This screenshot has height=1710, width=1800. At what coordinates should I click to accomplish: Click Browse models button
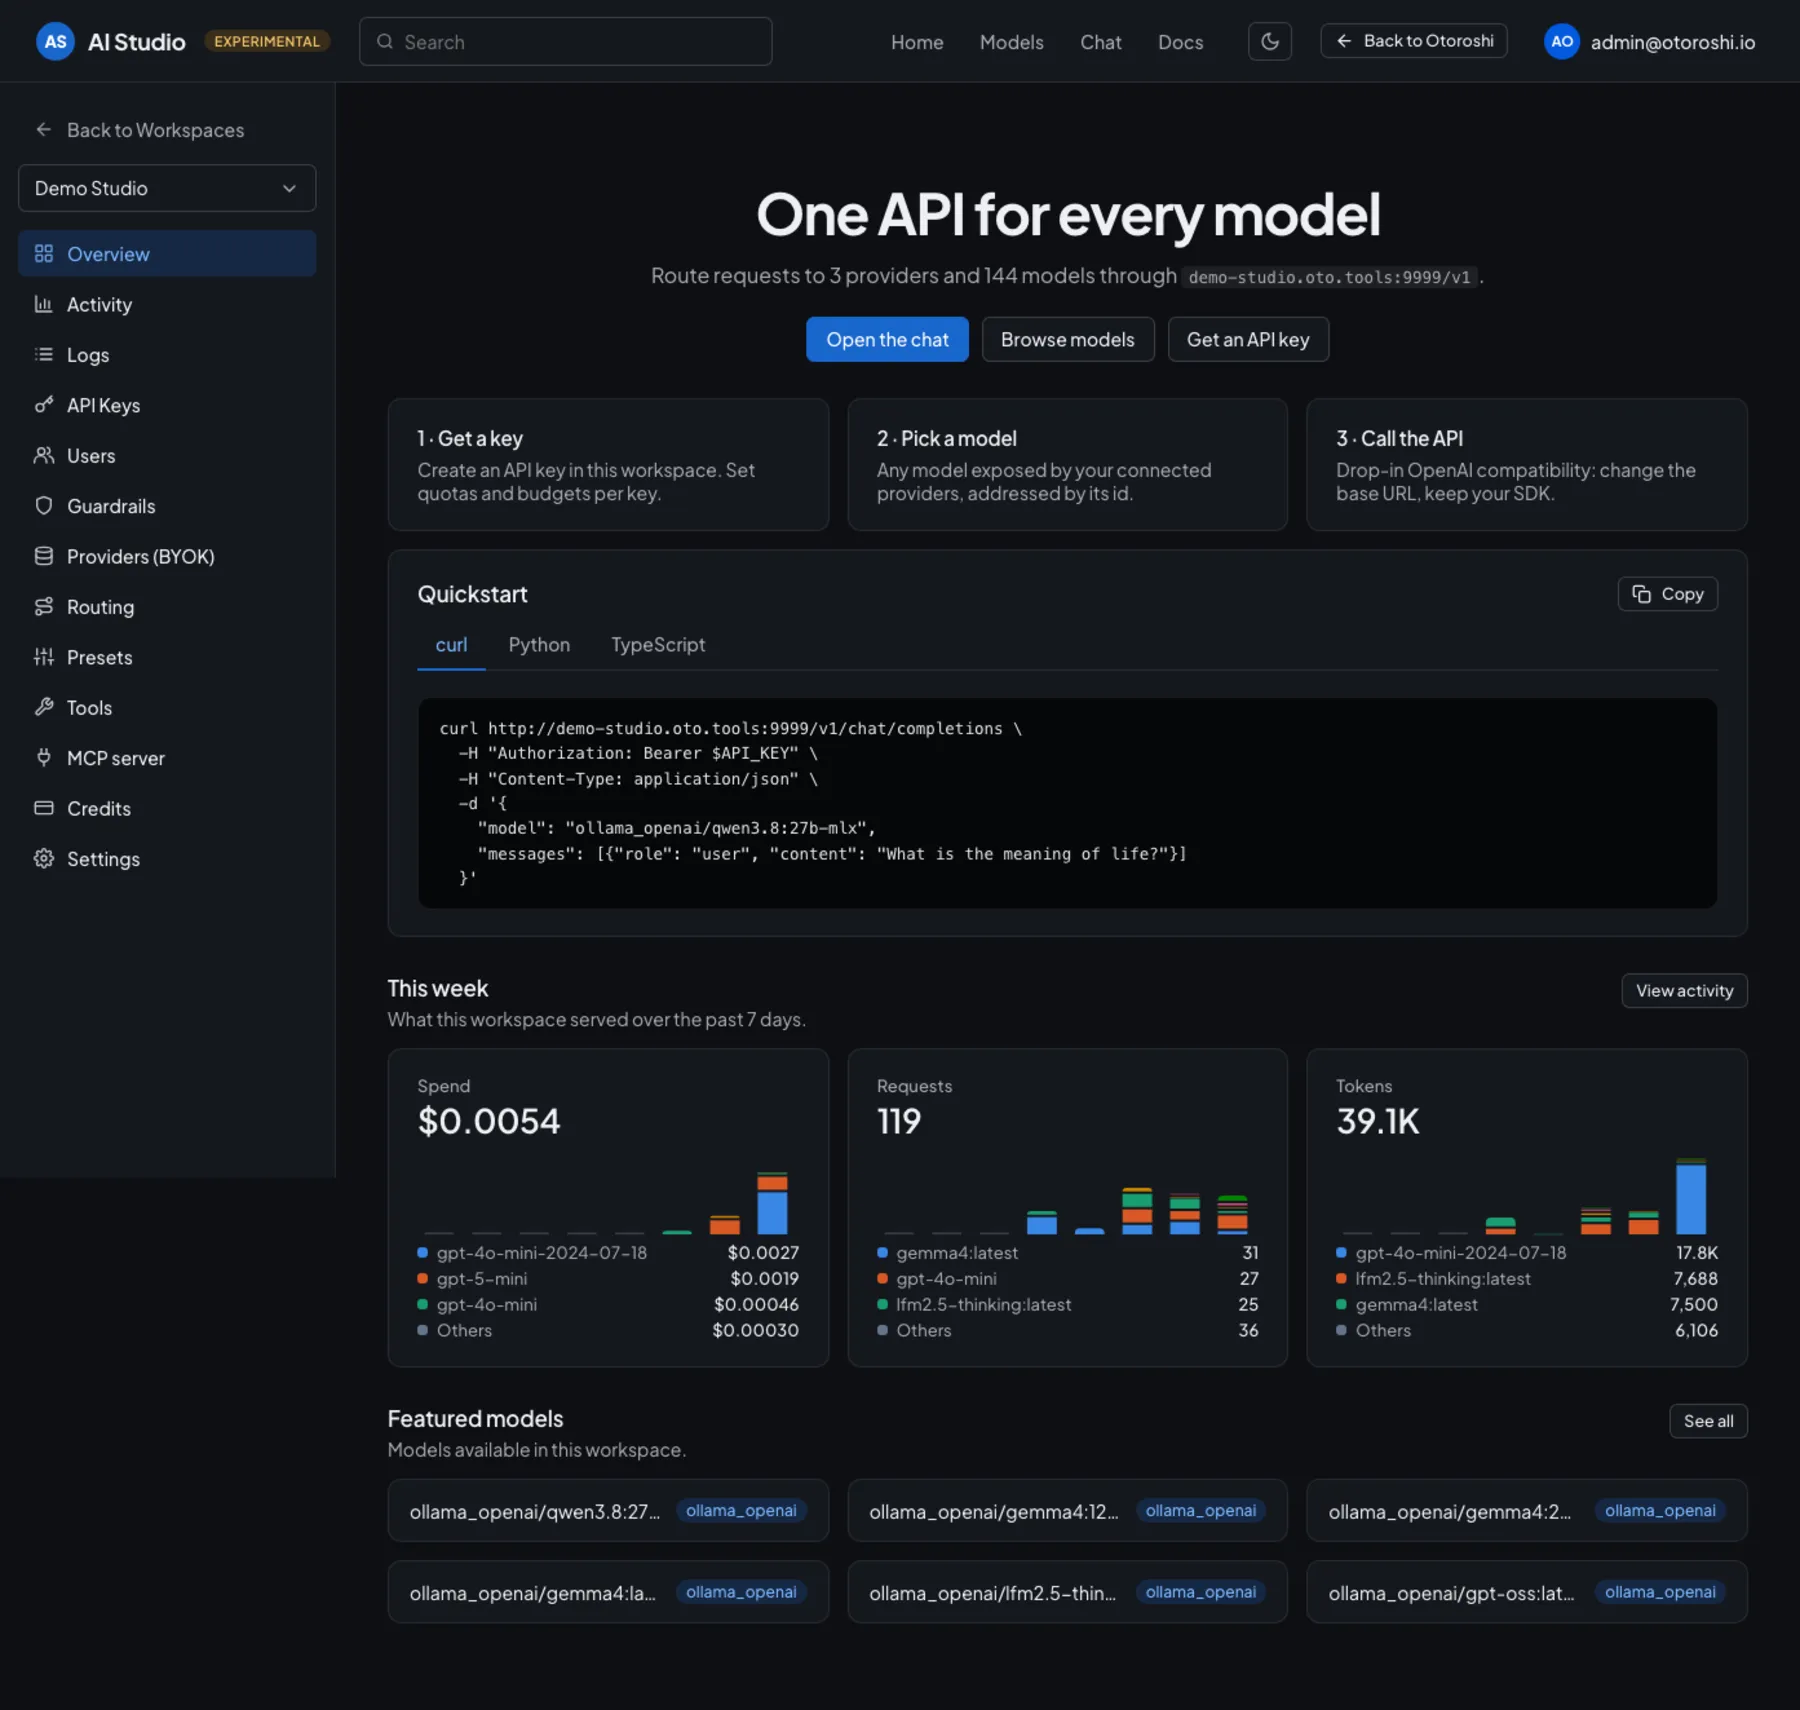click(1067, 339)
